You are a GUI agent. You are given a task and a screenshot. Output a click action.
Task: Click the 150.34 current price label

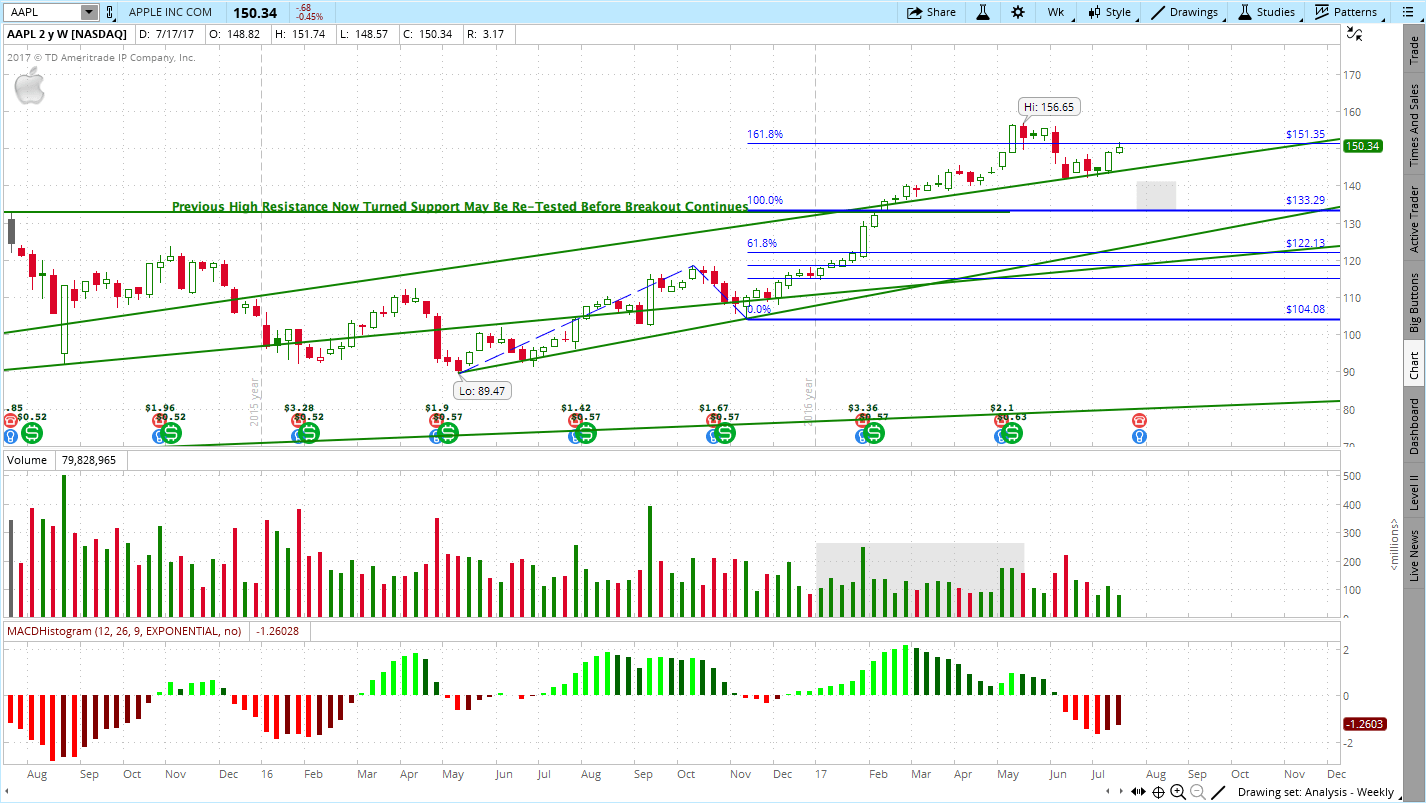(1363, 146)
